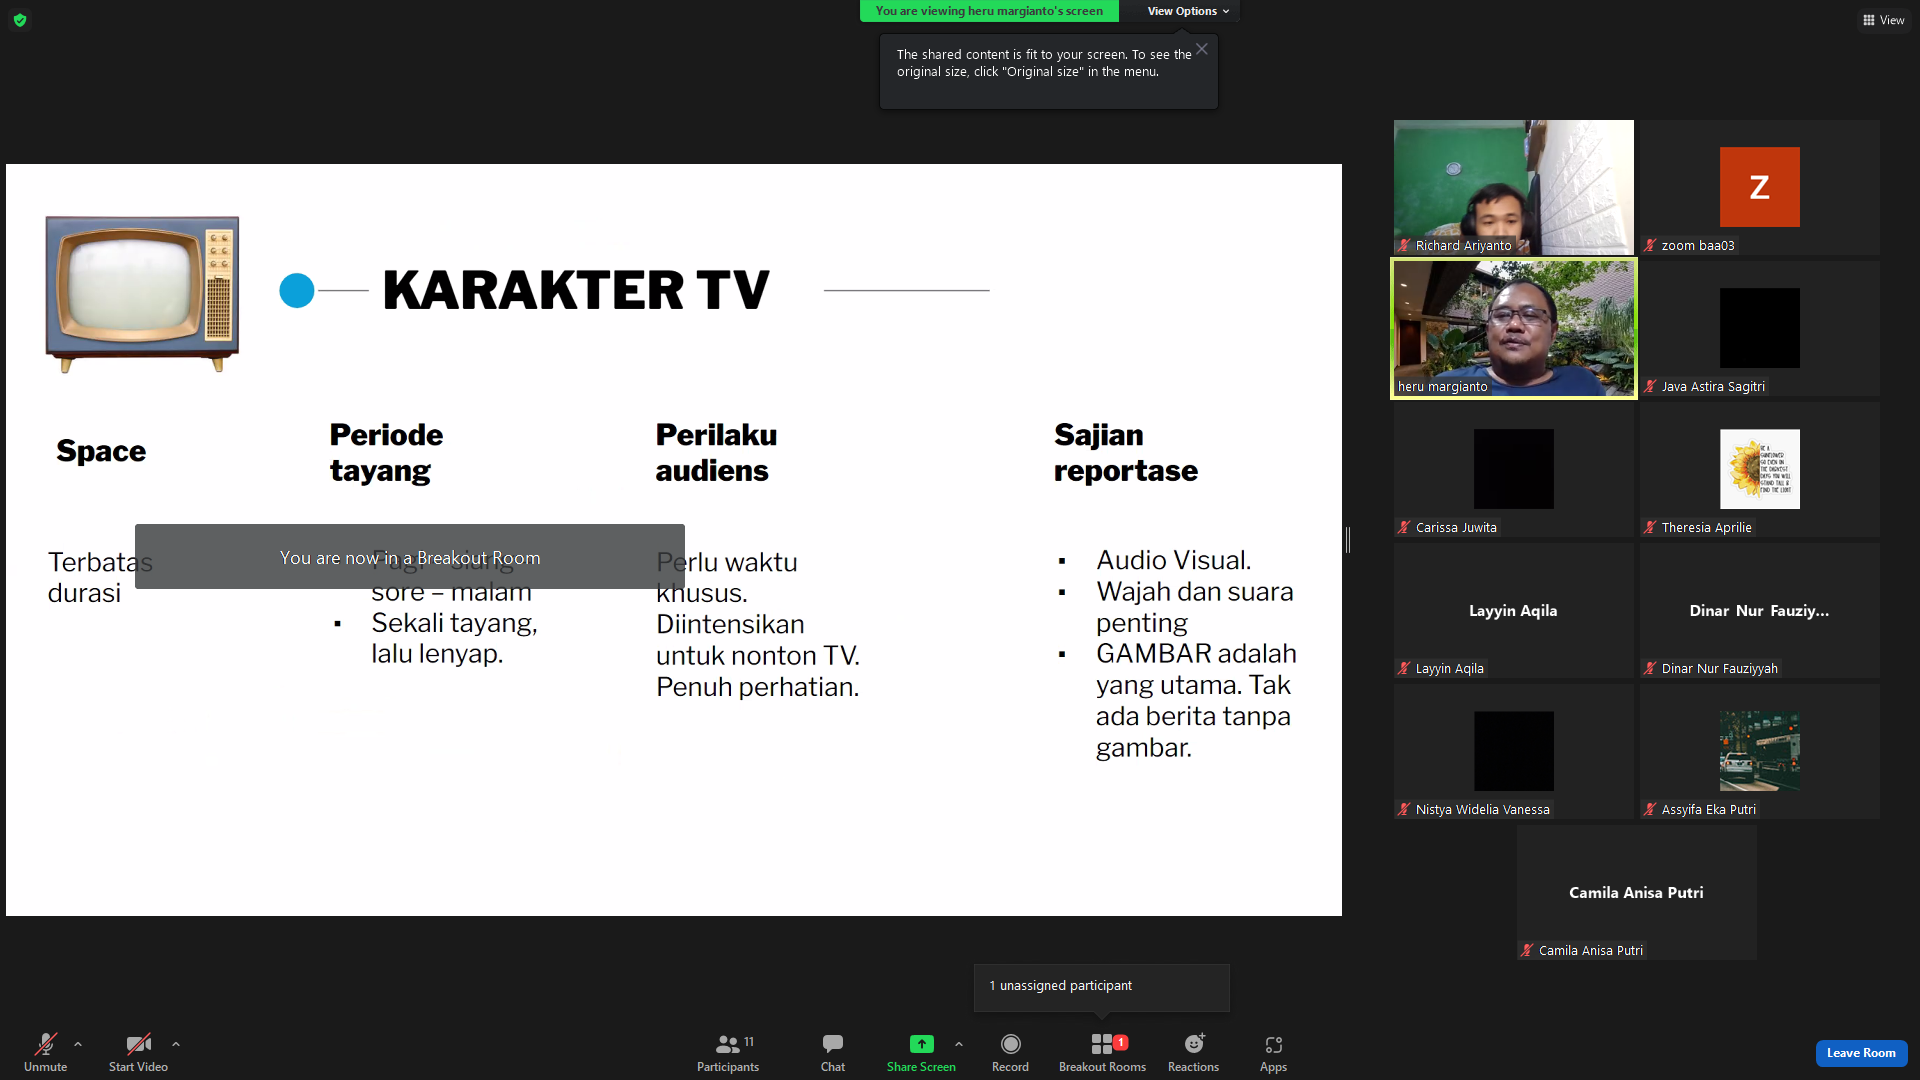Click muted mic icon for Camila Anisa Putri

[1528, 951]
